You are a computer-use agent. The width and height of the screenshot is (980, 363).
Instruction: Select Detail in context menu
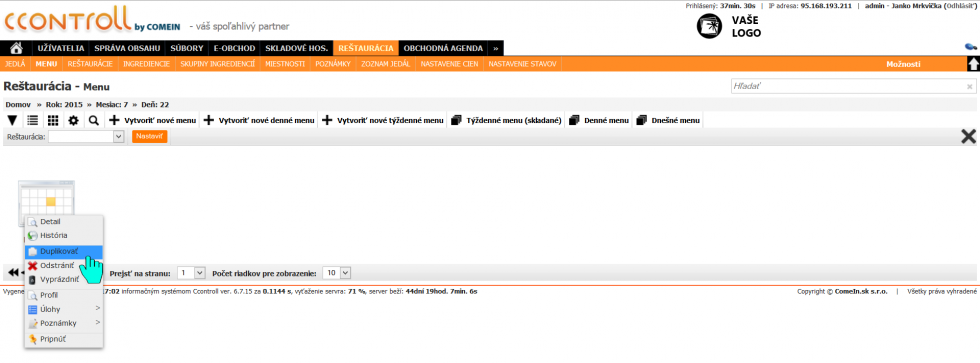[64, 221]
